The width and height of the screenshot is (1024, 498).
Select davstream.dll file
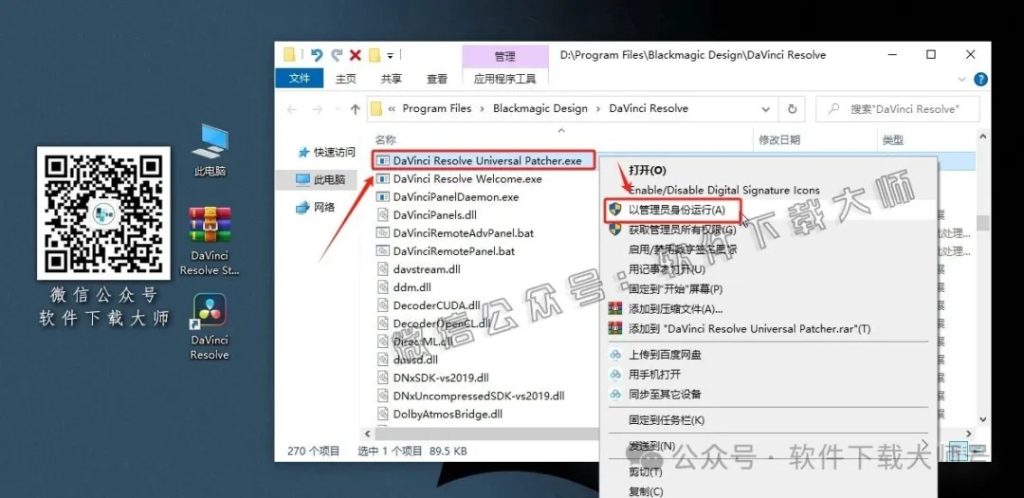point(426,269)
